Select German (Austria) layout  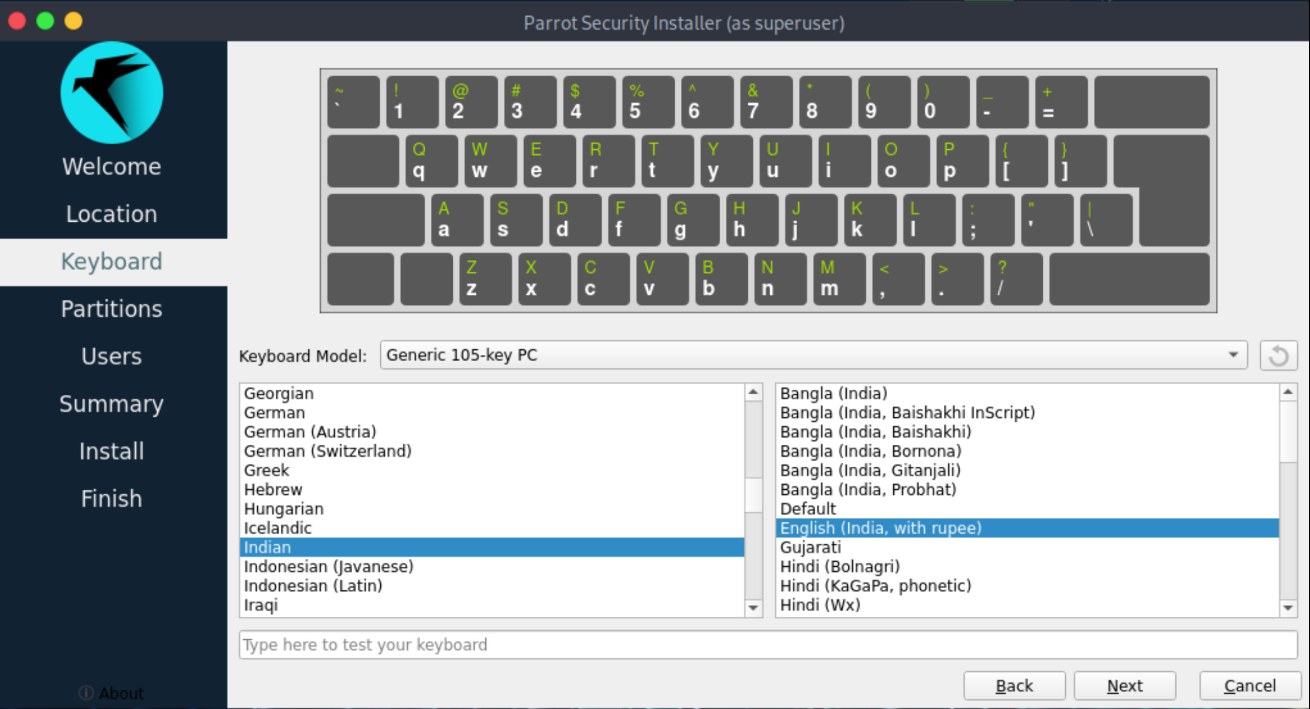click(492, 432)
